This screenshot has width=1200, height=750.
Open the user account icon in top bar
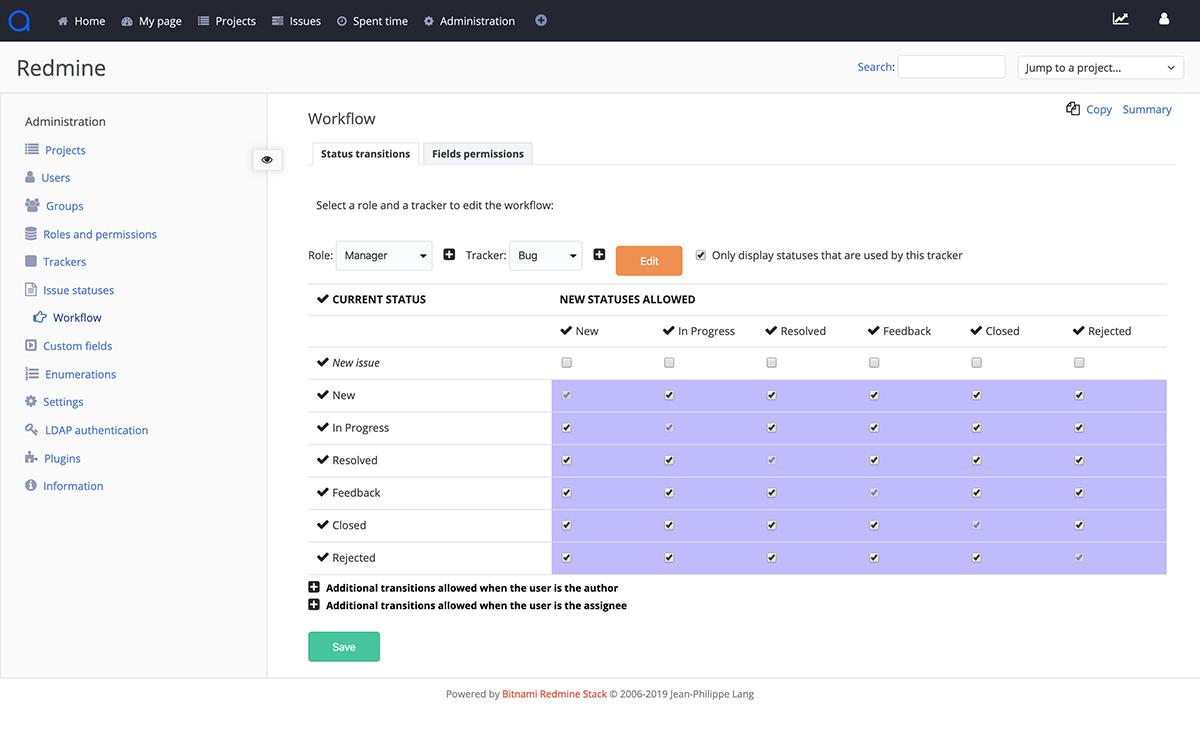1164,18
